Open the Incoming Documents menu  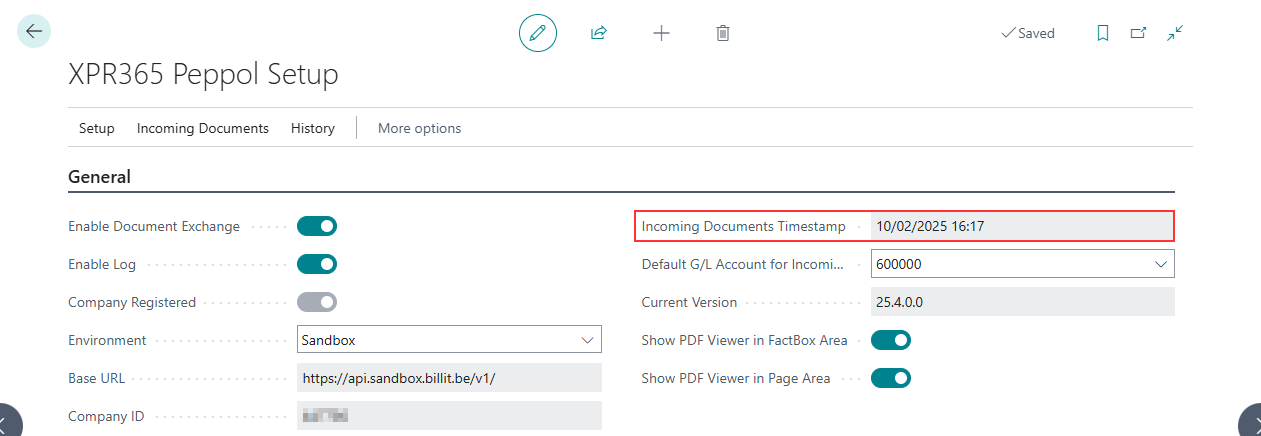click(x=203, y=128)
